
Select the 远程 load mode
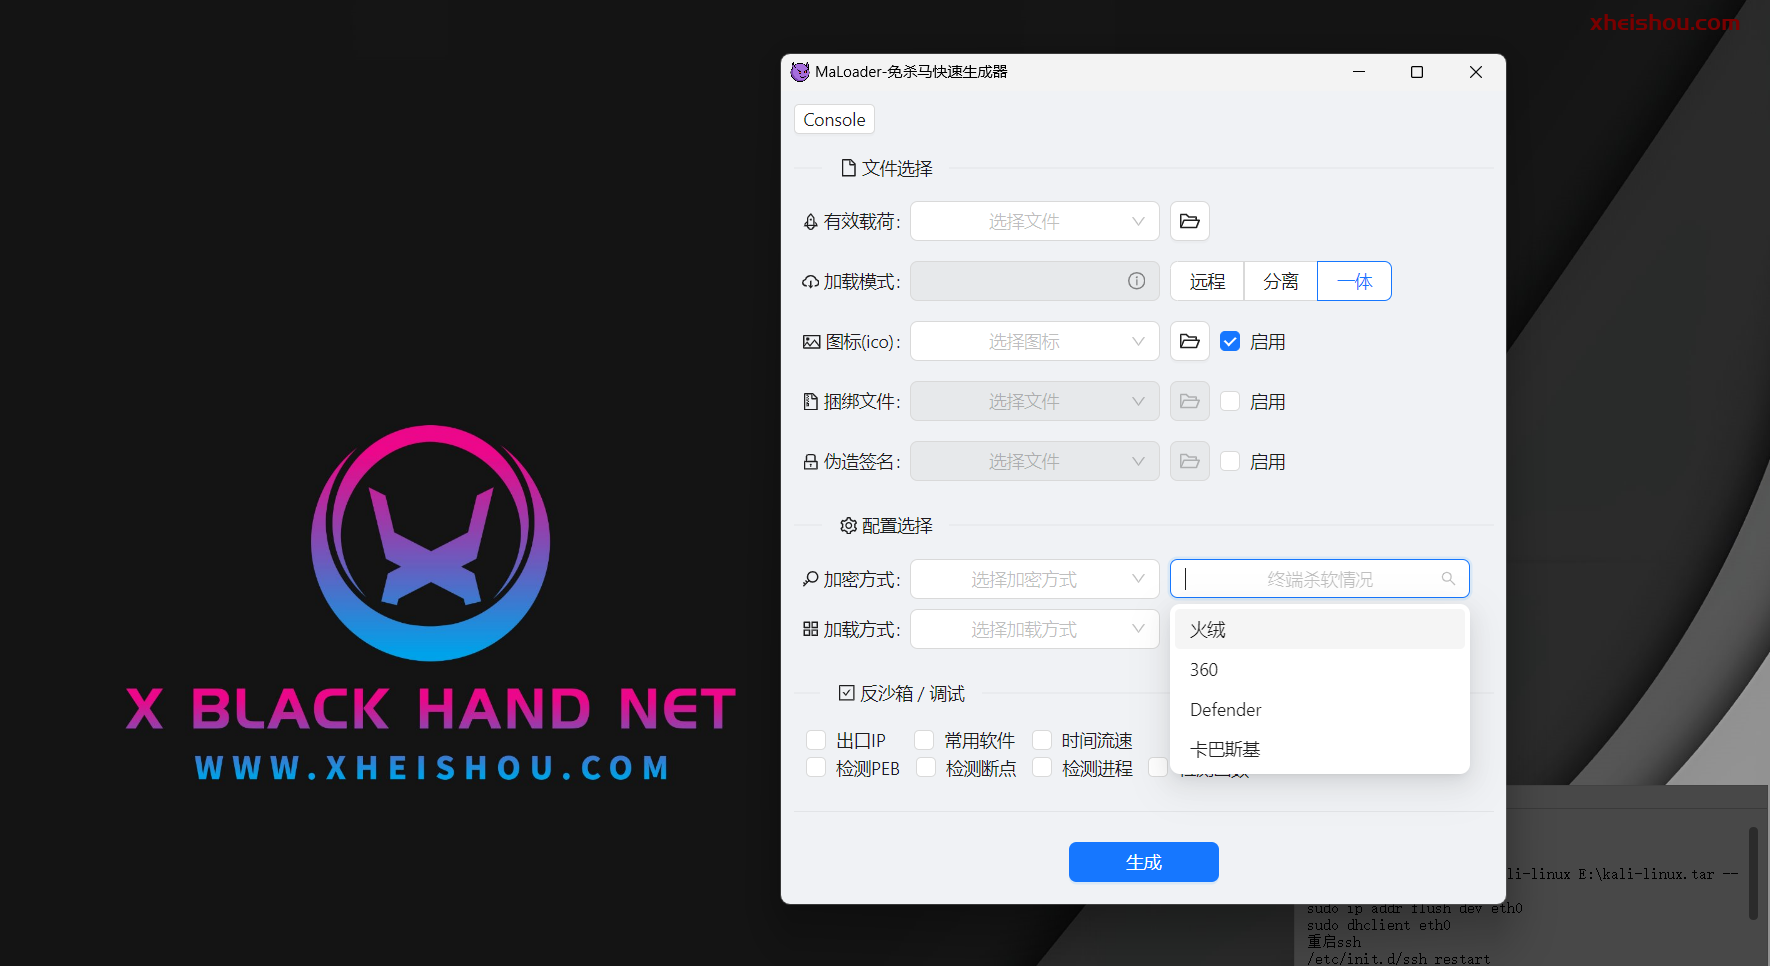click(x=1207, y=281)
